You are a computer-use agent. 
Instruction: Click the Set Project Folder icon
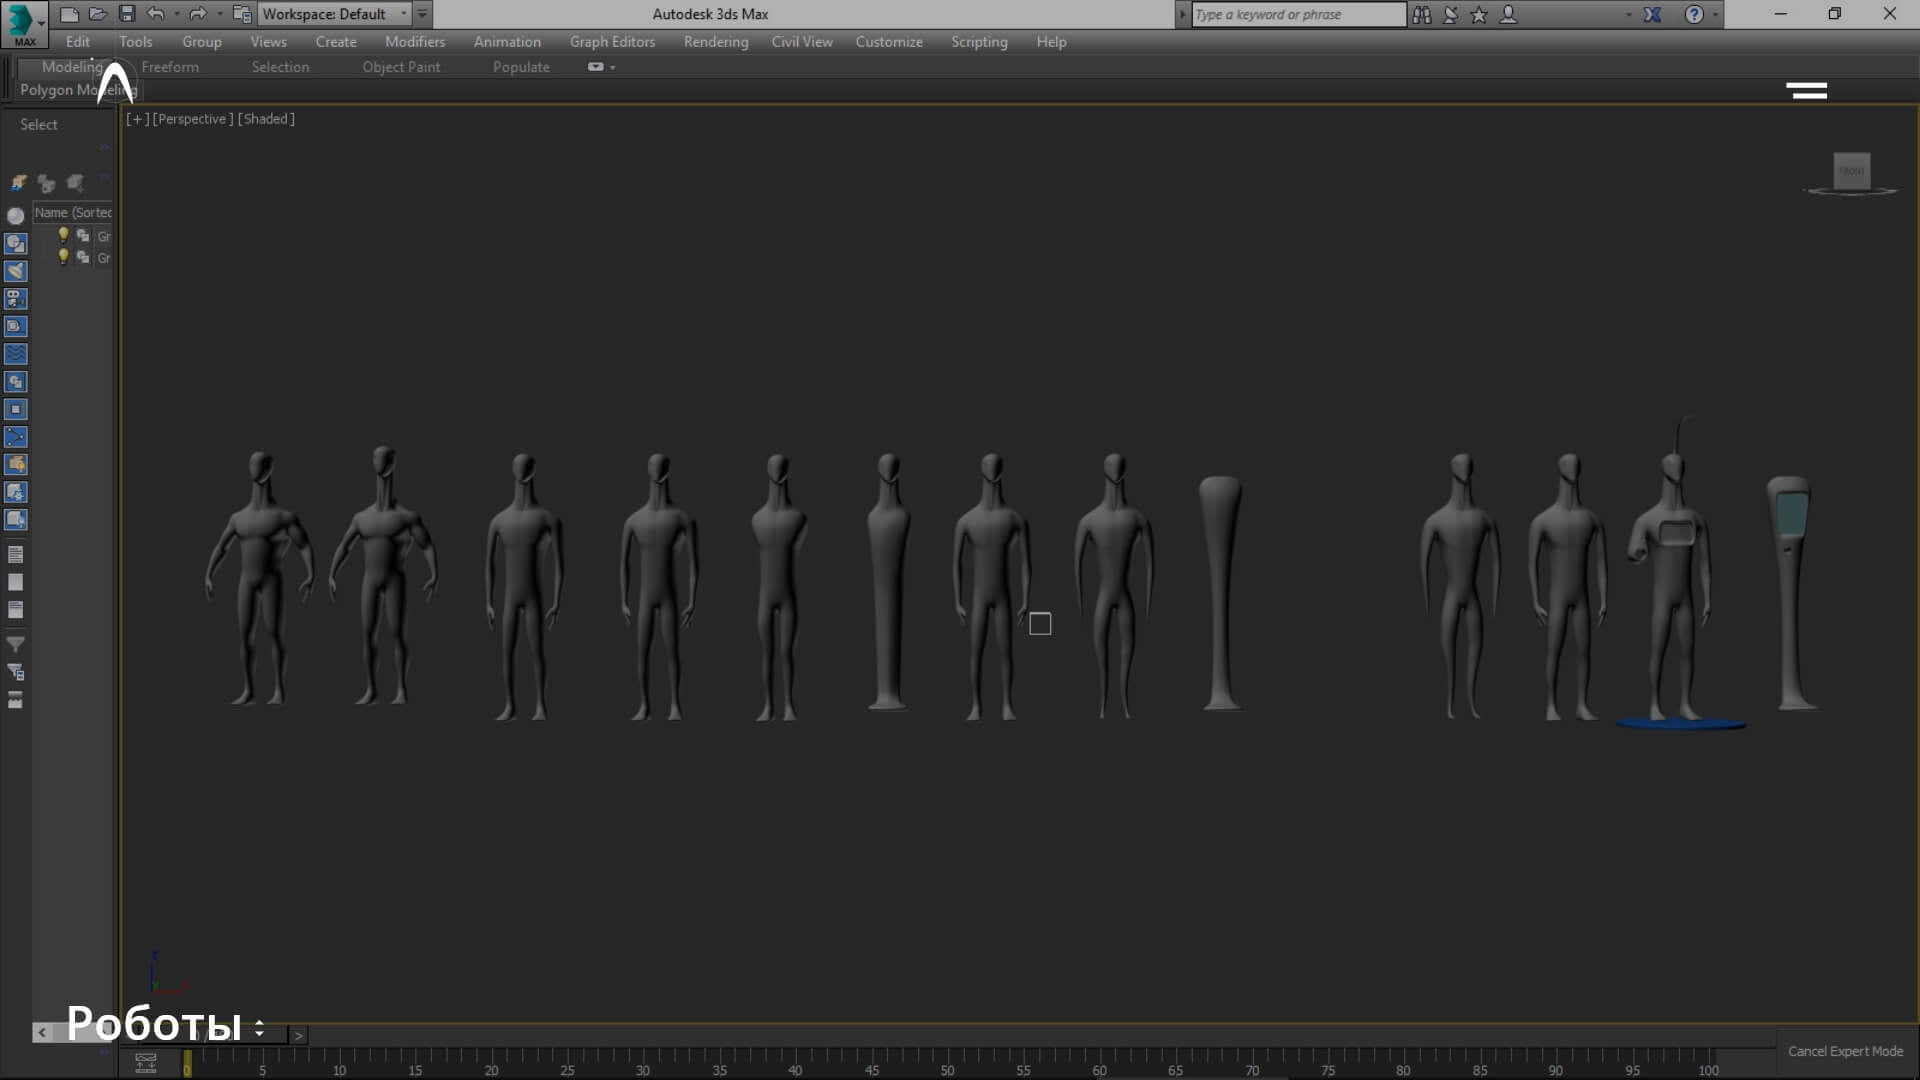pos(241,14)
